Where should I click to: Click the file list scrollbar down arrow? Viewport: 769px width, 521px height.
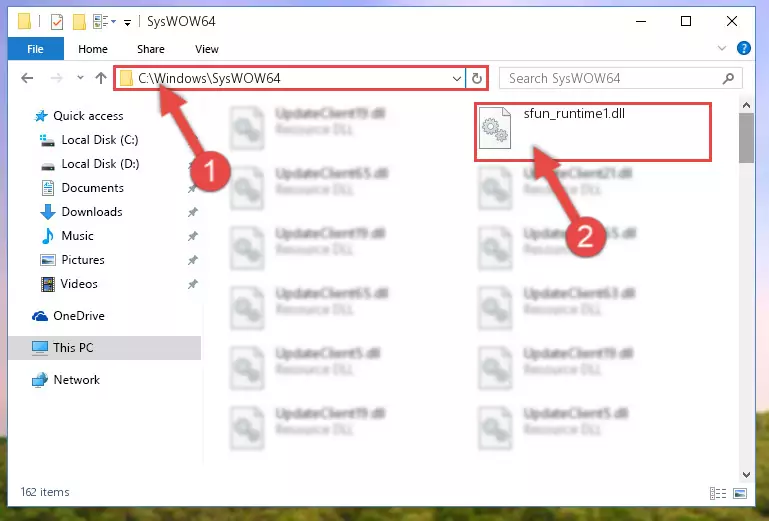coord(746,474)
